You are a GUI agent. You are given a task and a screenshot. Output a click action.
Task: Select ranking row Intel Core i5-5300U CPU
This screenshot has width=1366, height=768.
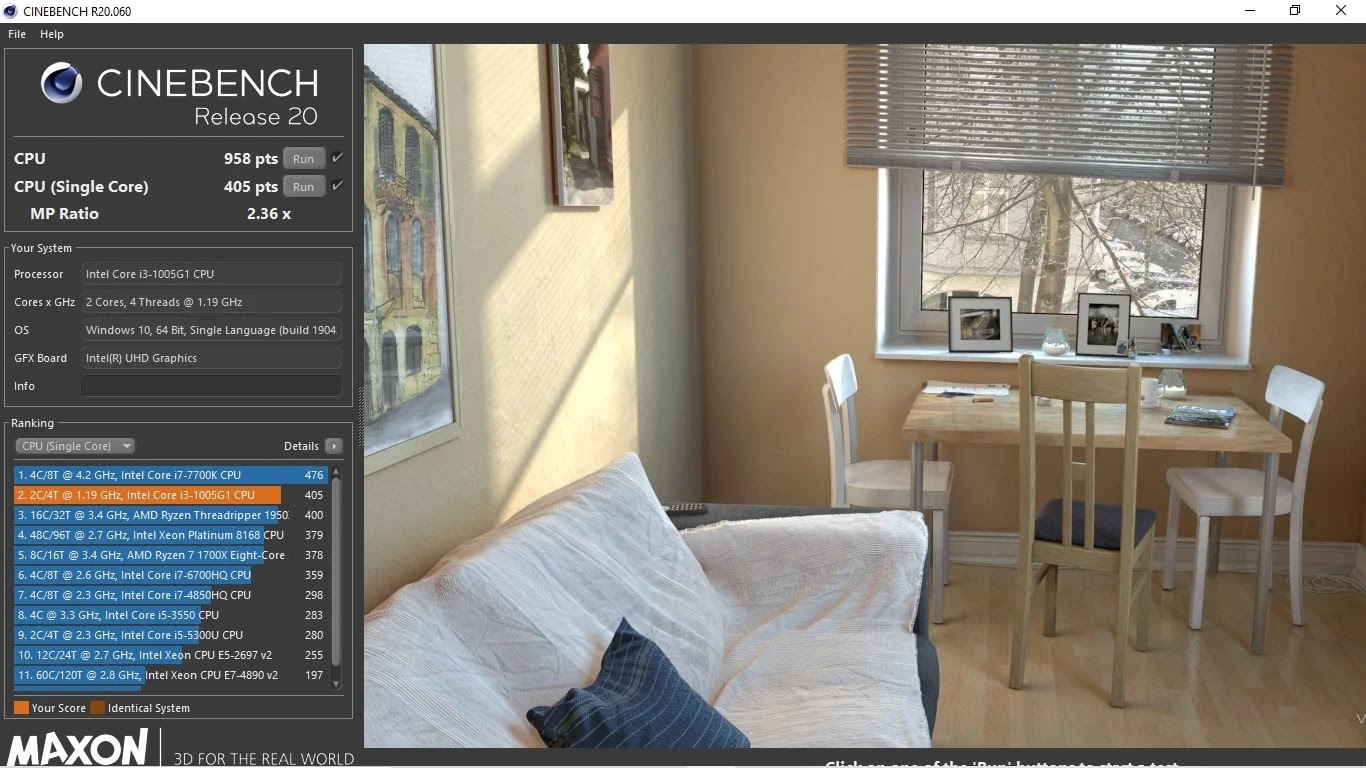tap(170, 635)
